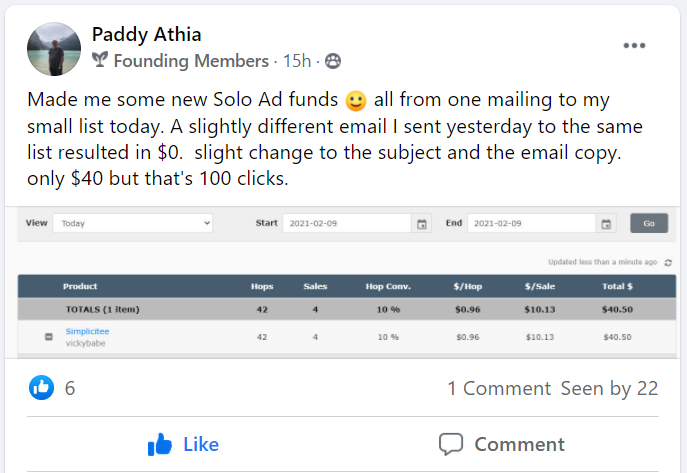Sort by the Hops column header

[x=262, y=286]
